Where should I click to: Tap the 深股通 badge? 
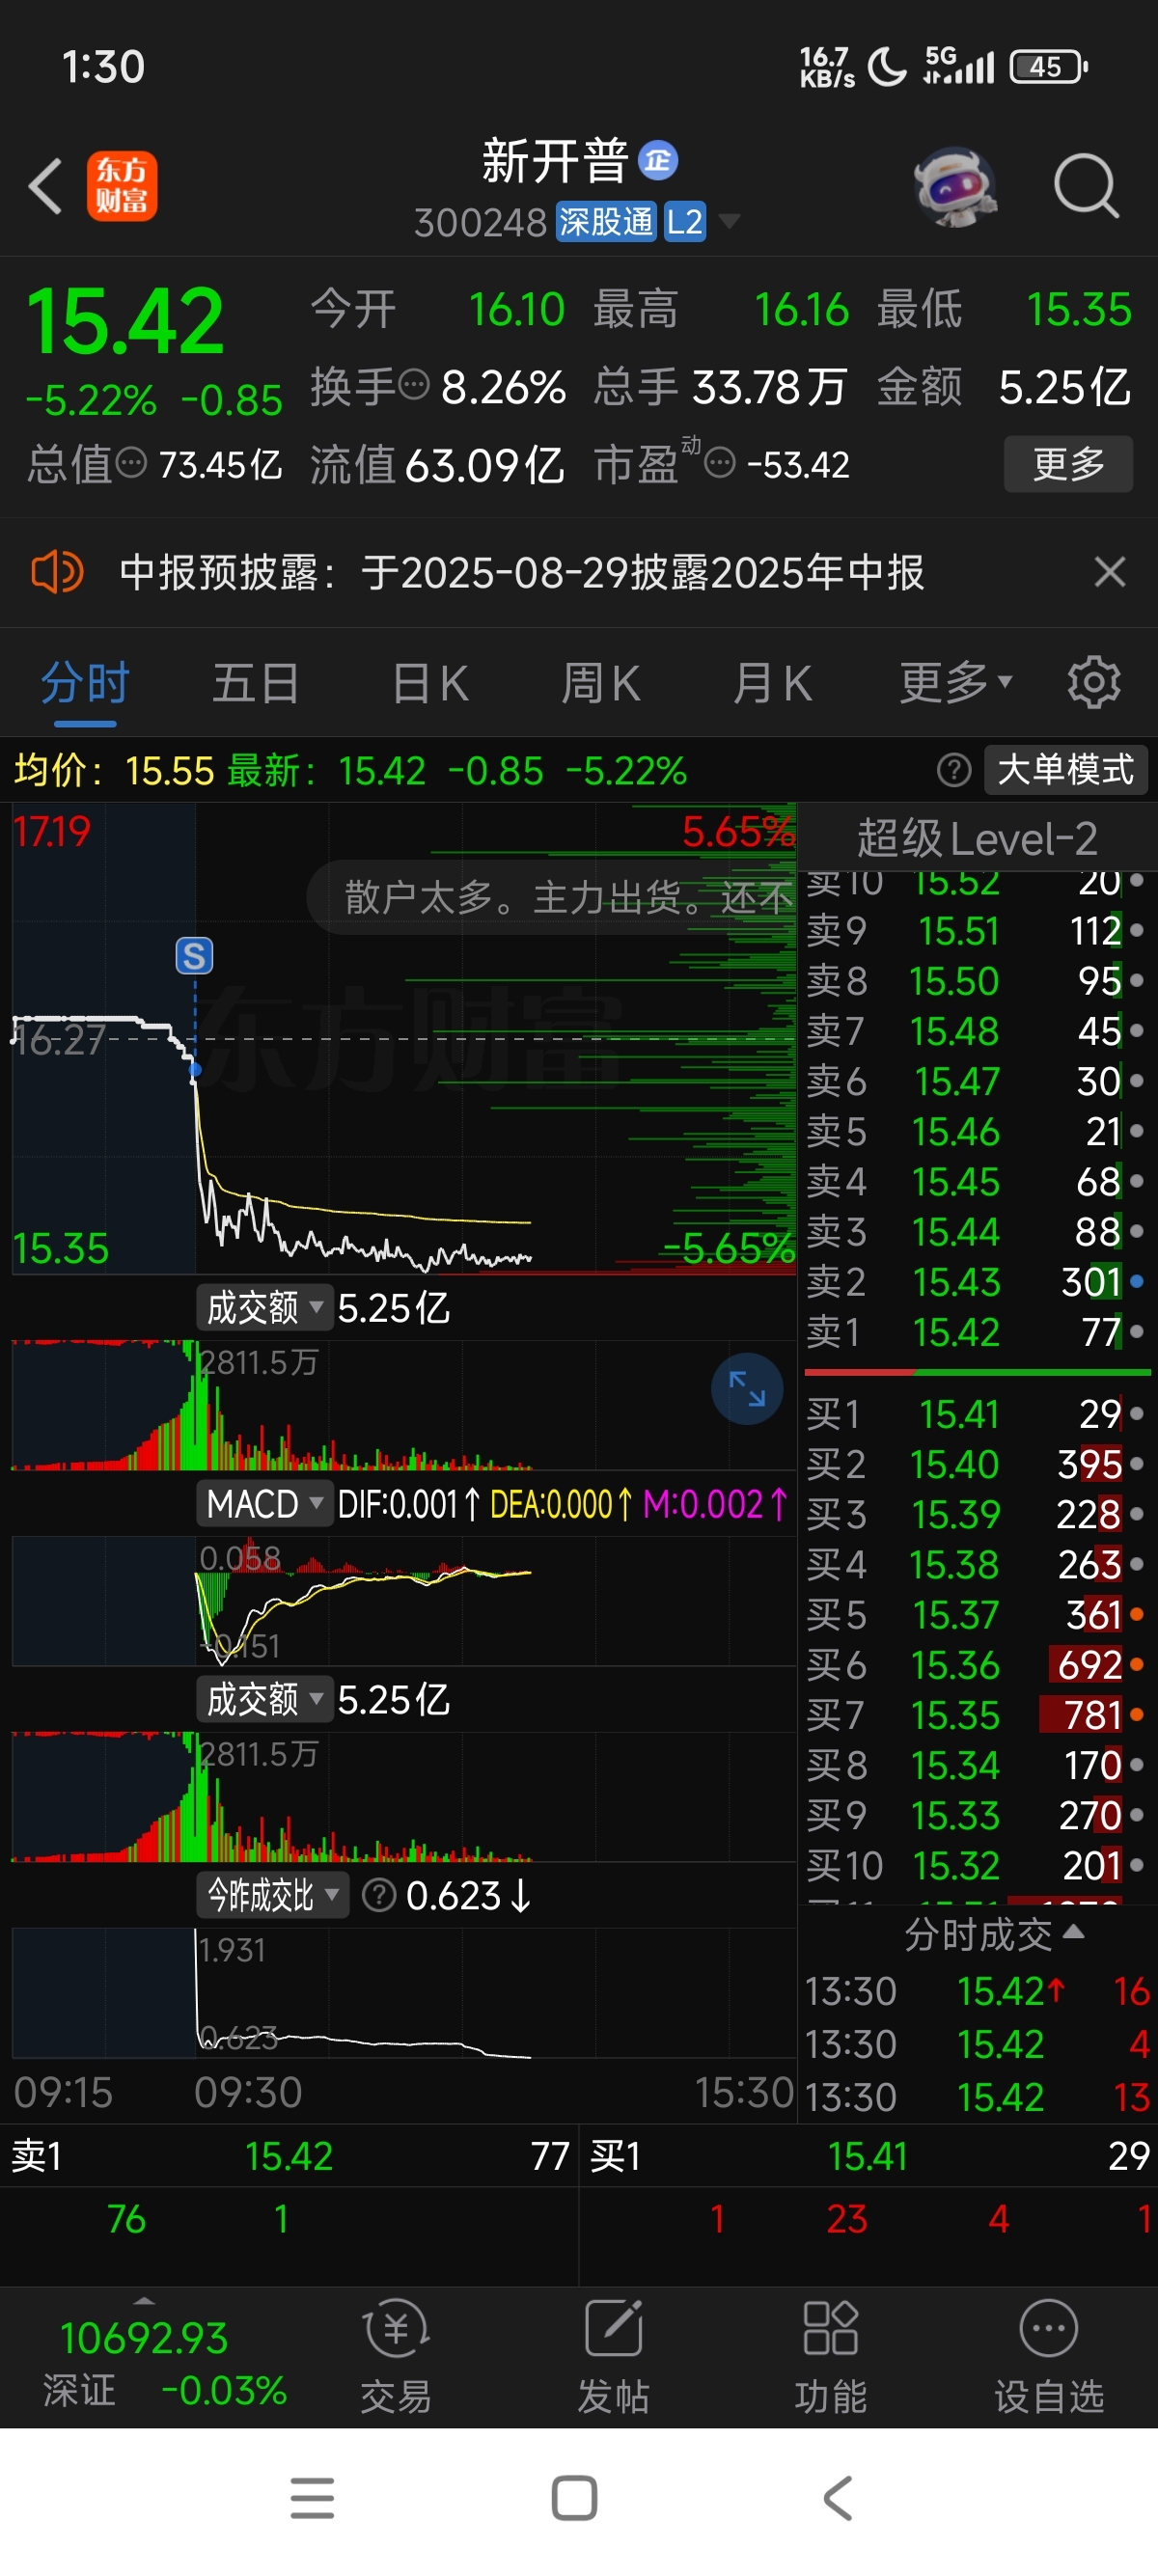click(x=605, y=222)
